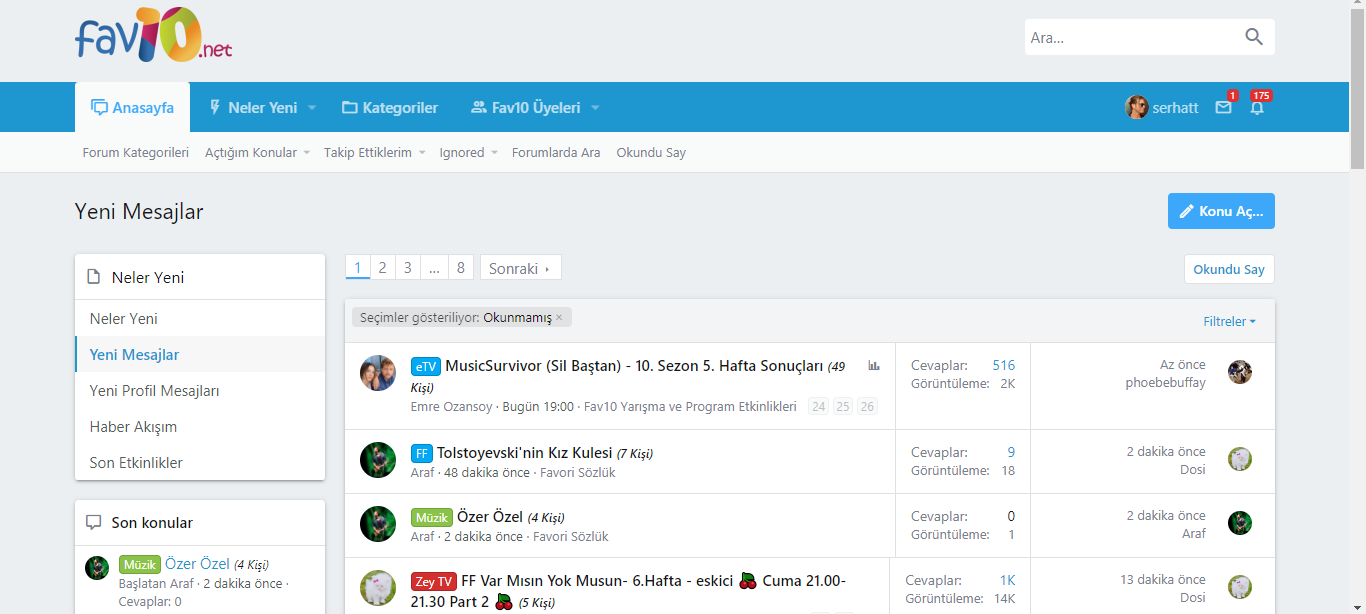Click serhatt's user avatar

1137,108
